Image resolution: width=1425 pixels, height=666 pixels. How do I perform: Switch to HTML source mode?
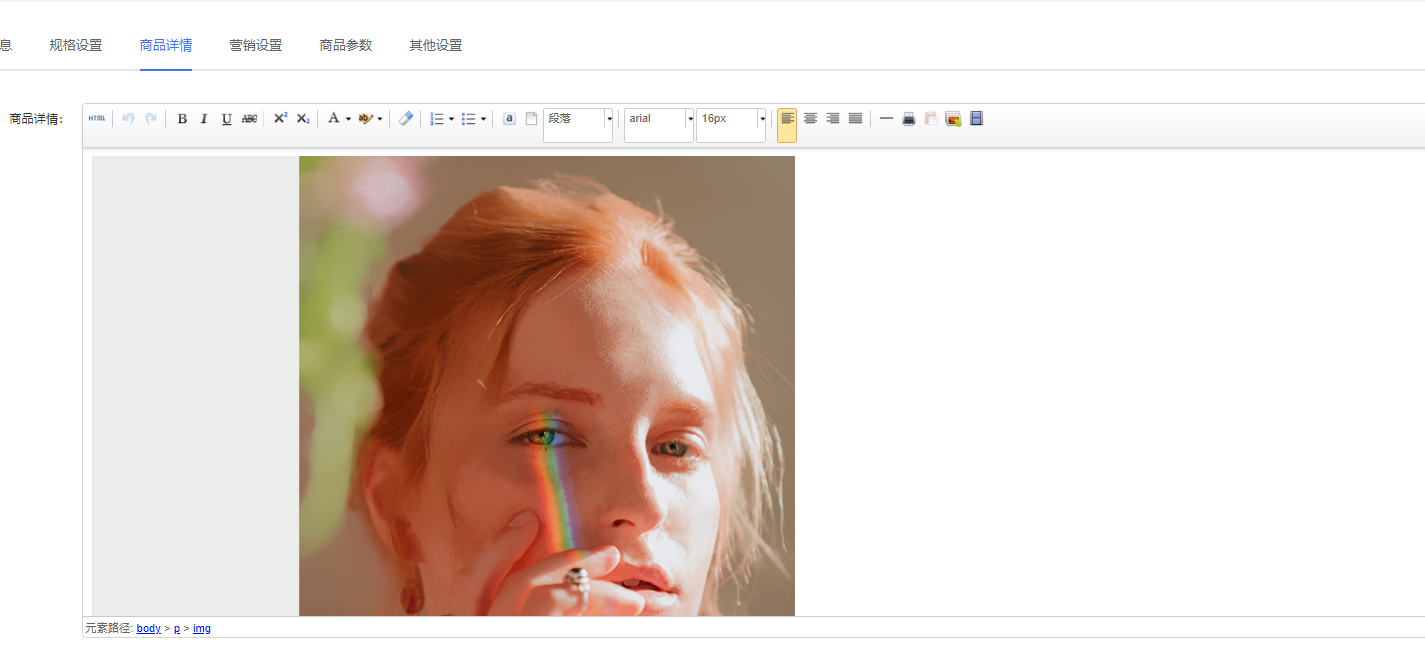(96, 118)
